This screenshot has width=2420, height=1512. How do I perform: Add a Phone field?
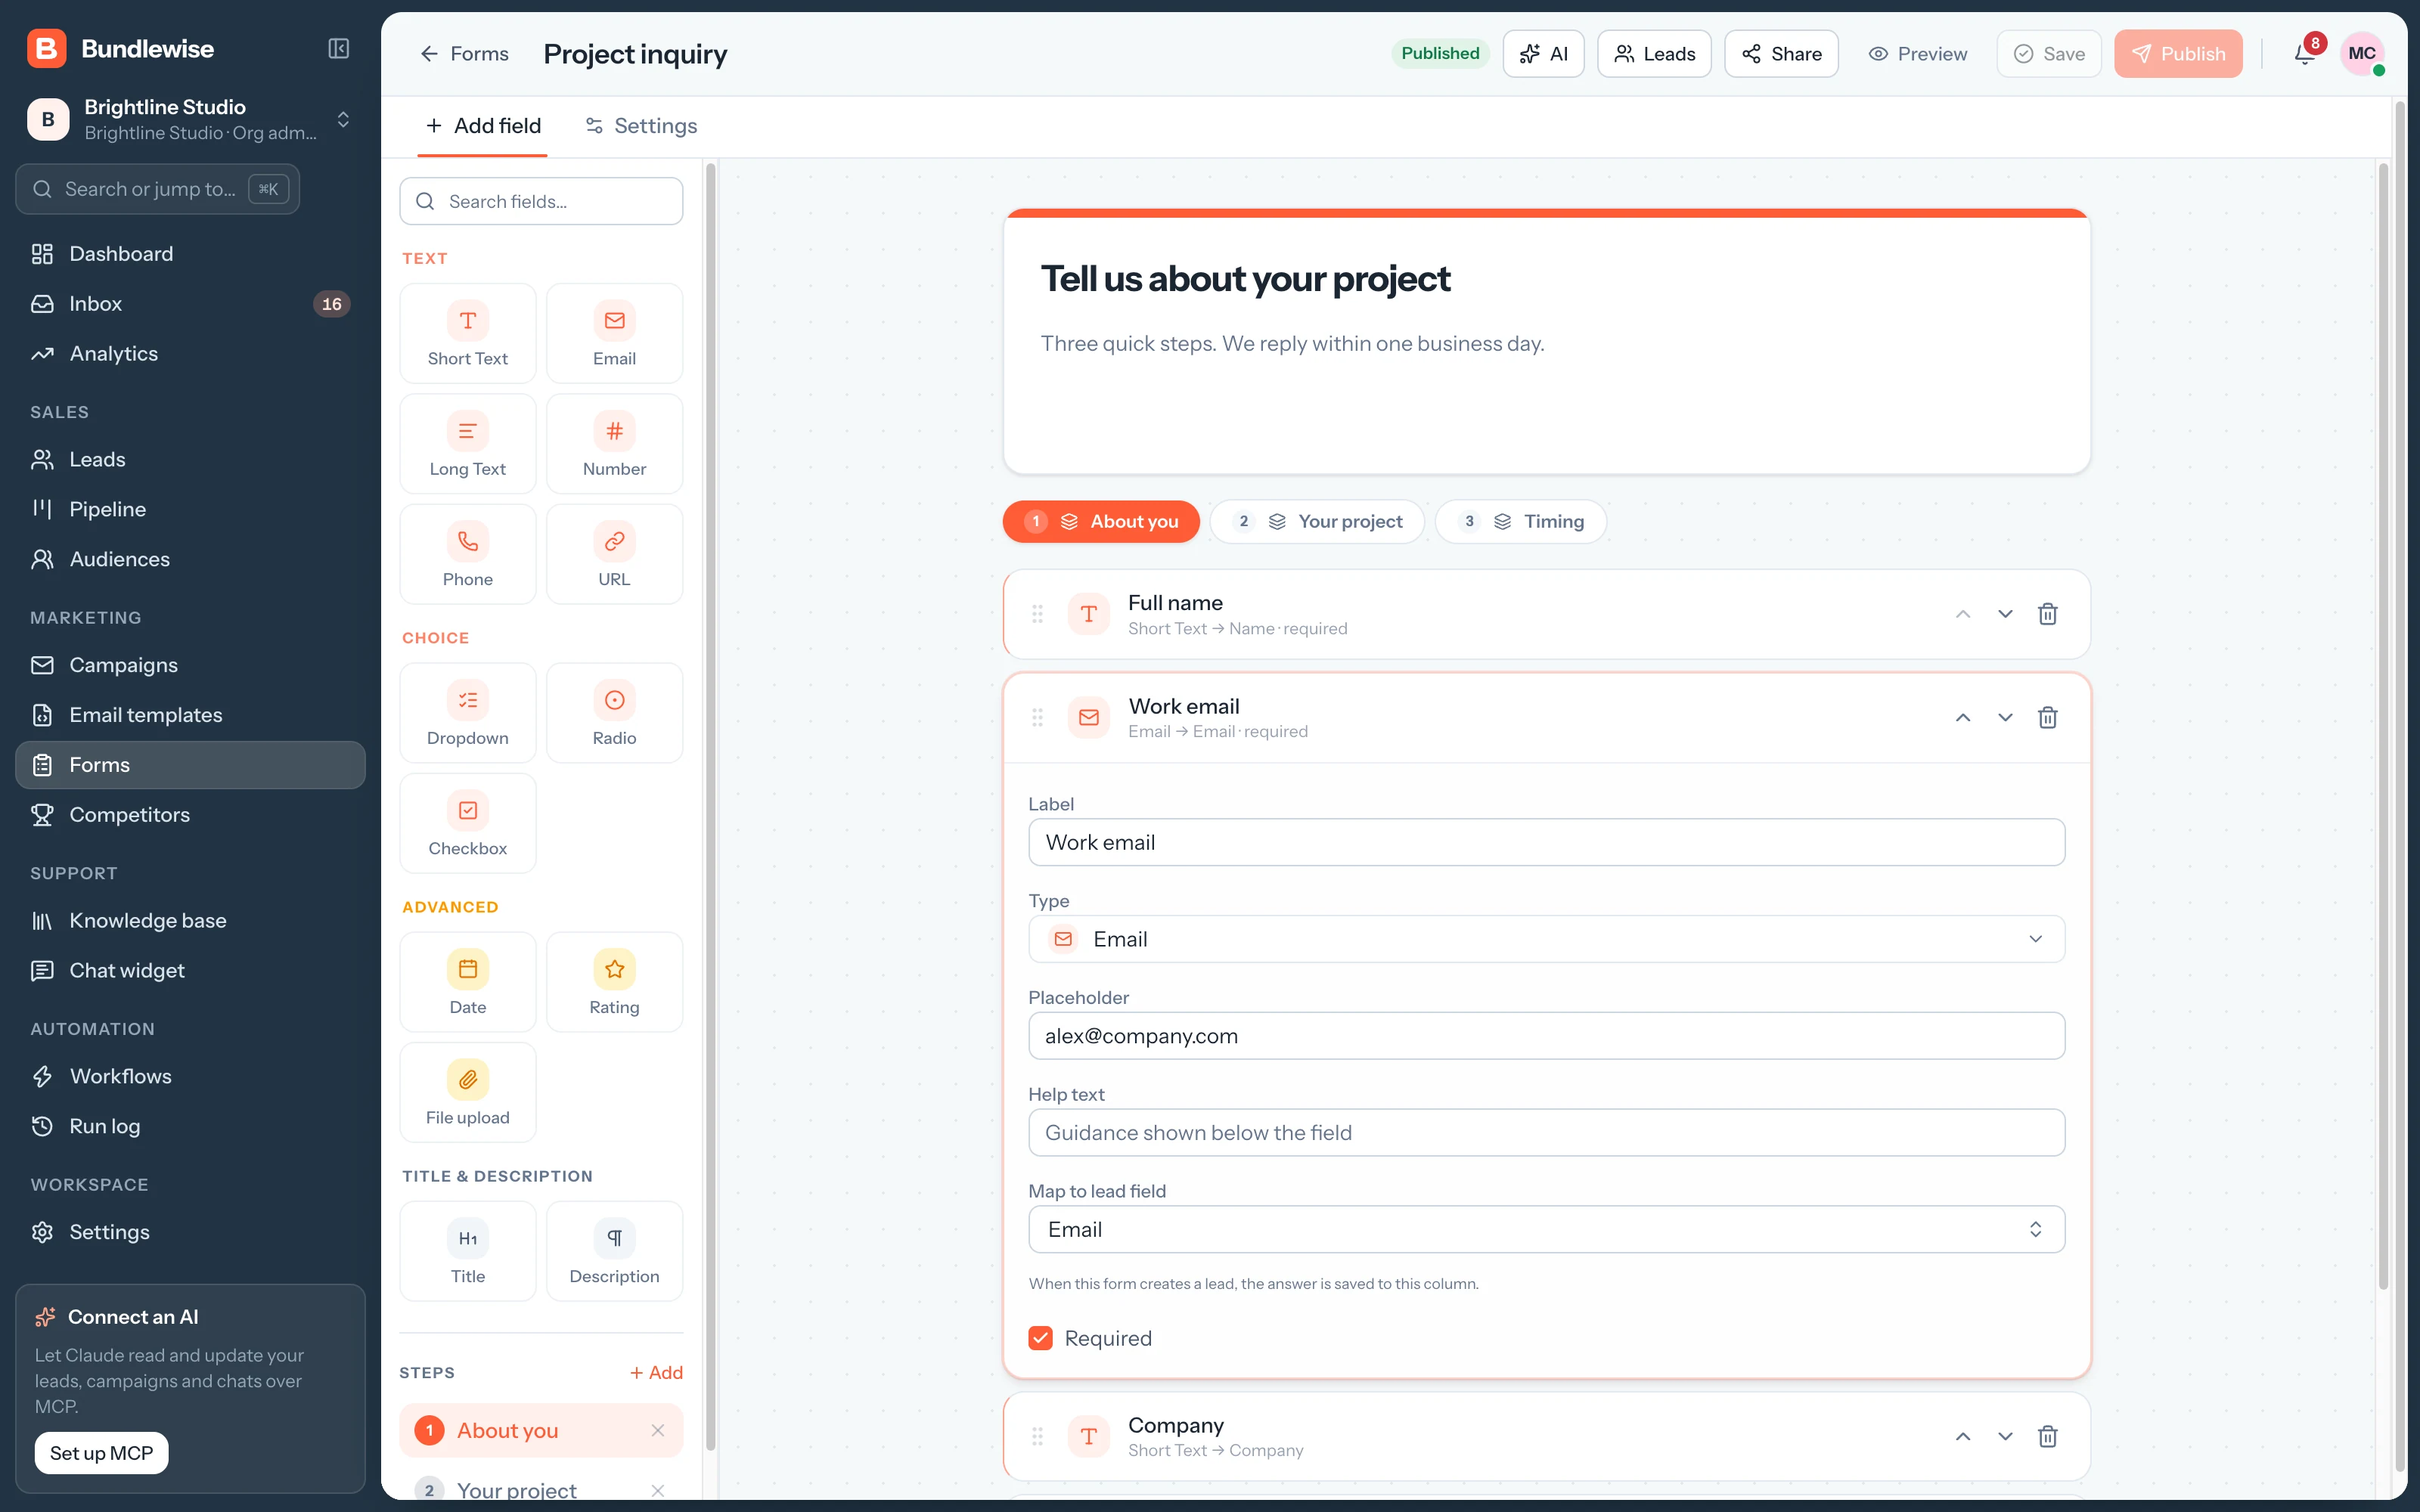tap(468, 555)
